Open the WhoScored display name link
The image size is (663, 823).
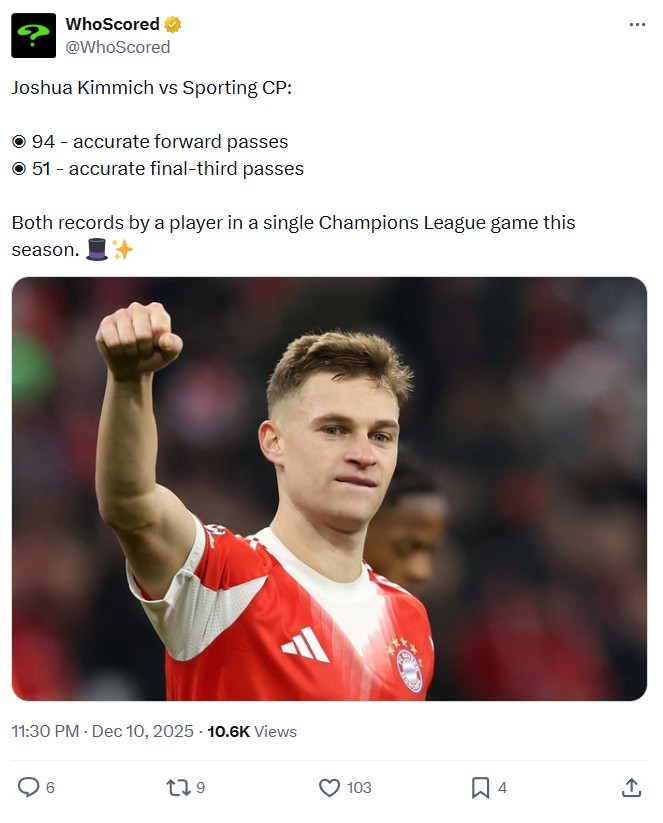(x=112, y=24)
